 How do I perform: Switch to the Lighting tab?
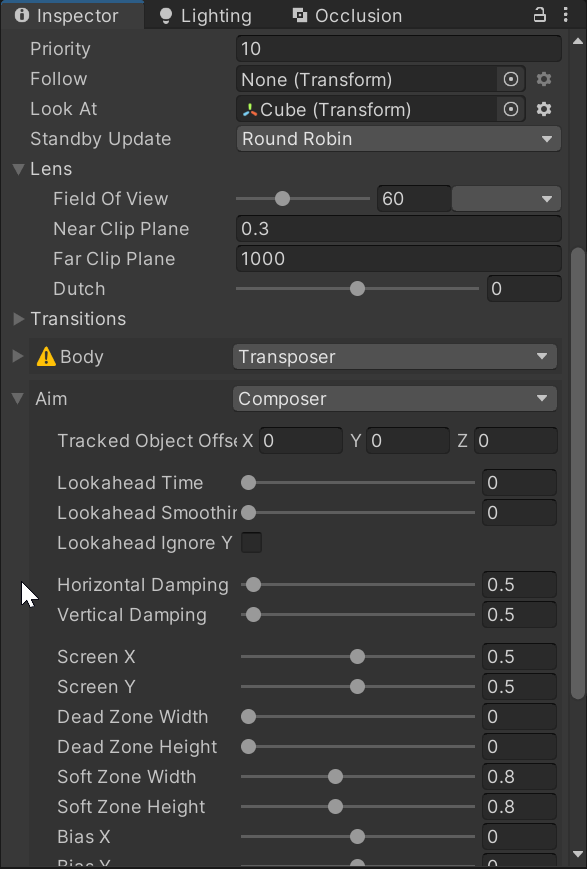coord(206,16)
